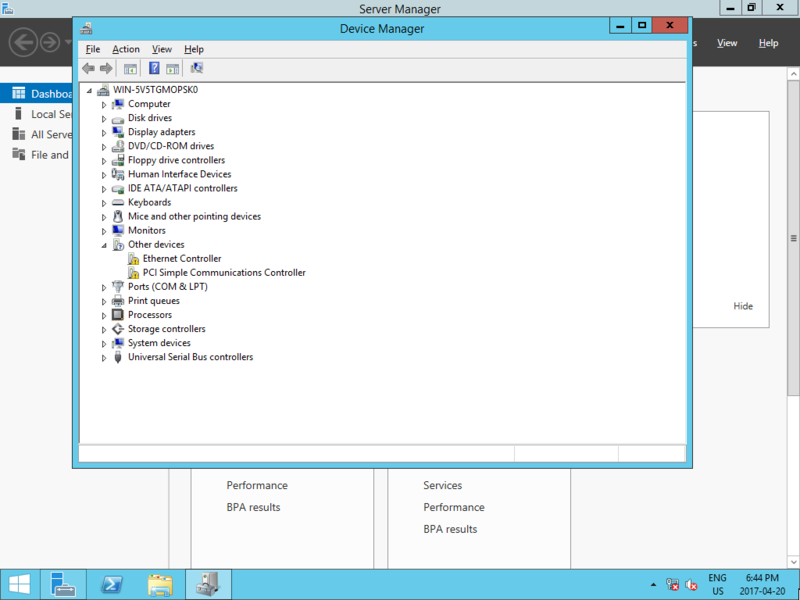Viewport: 800px width, 600px height.
Task: Select the Ethernet Controller warning device
Action: point(181,258)
